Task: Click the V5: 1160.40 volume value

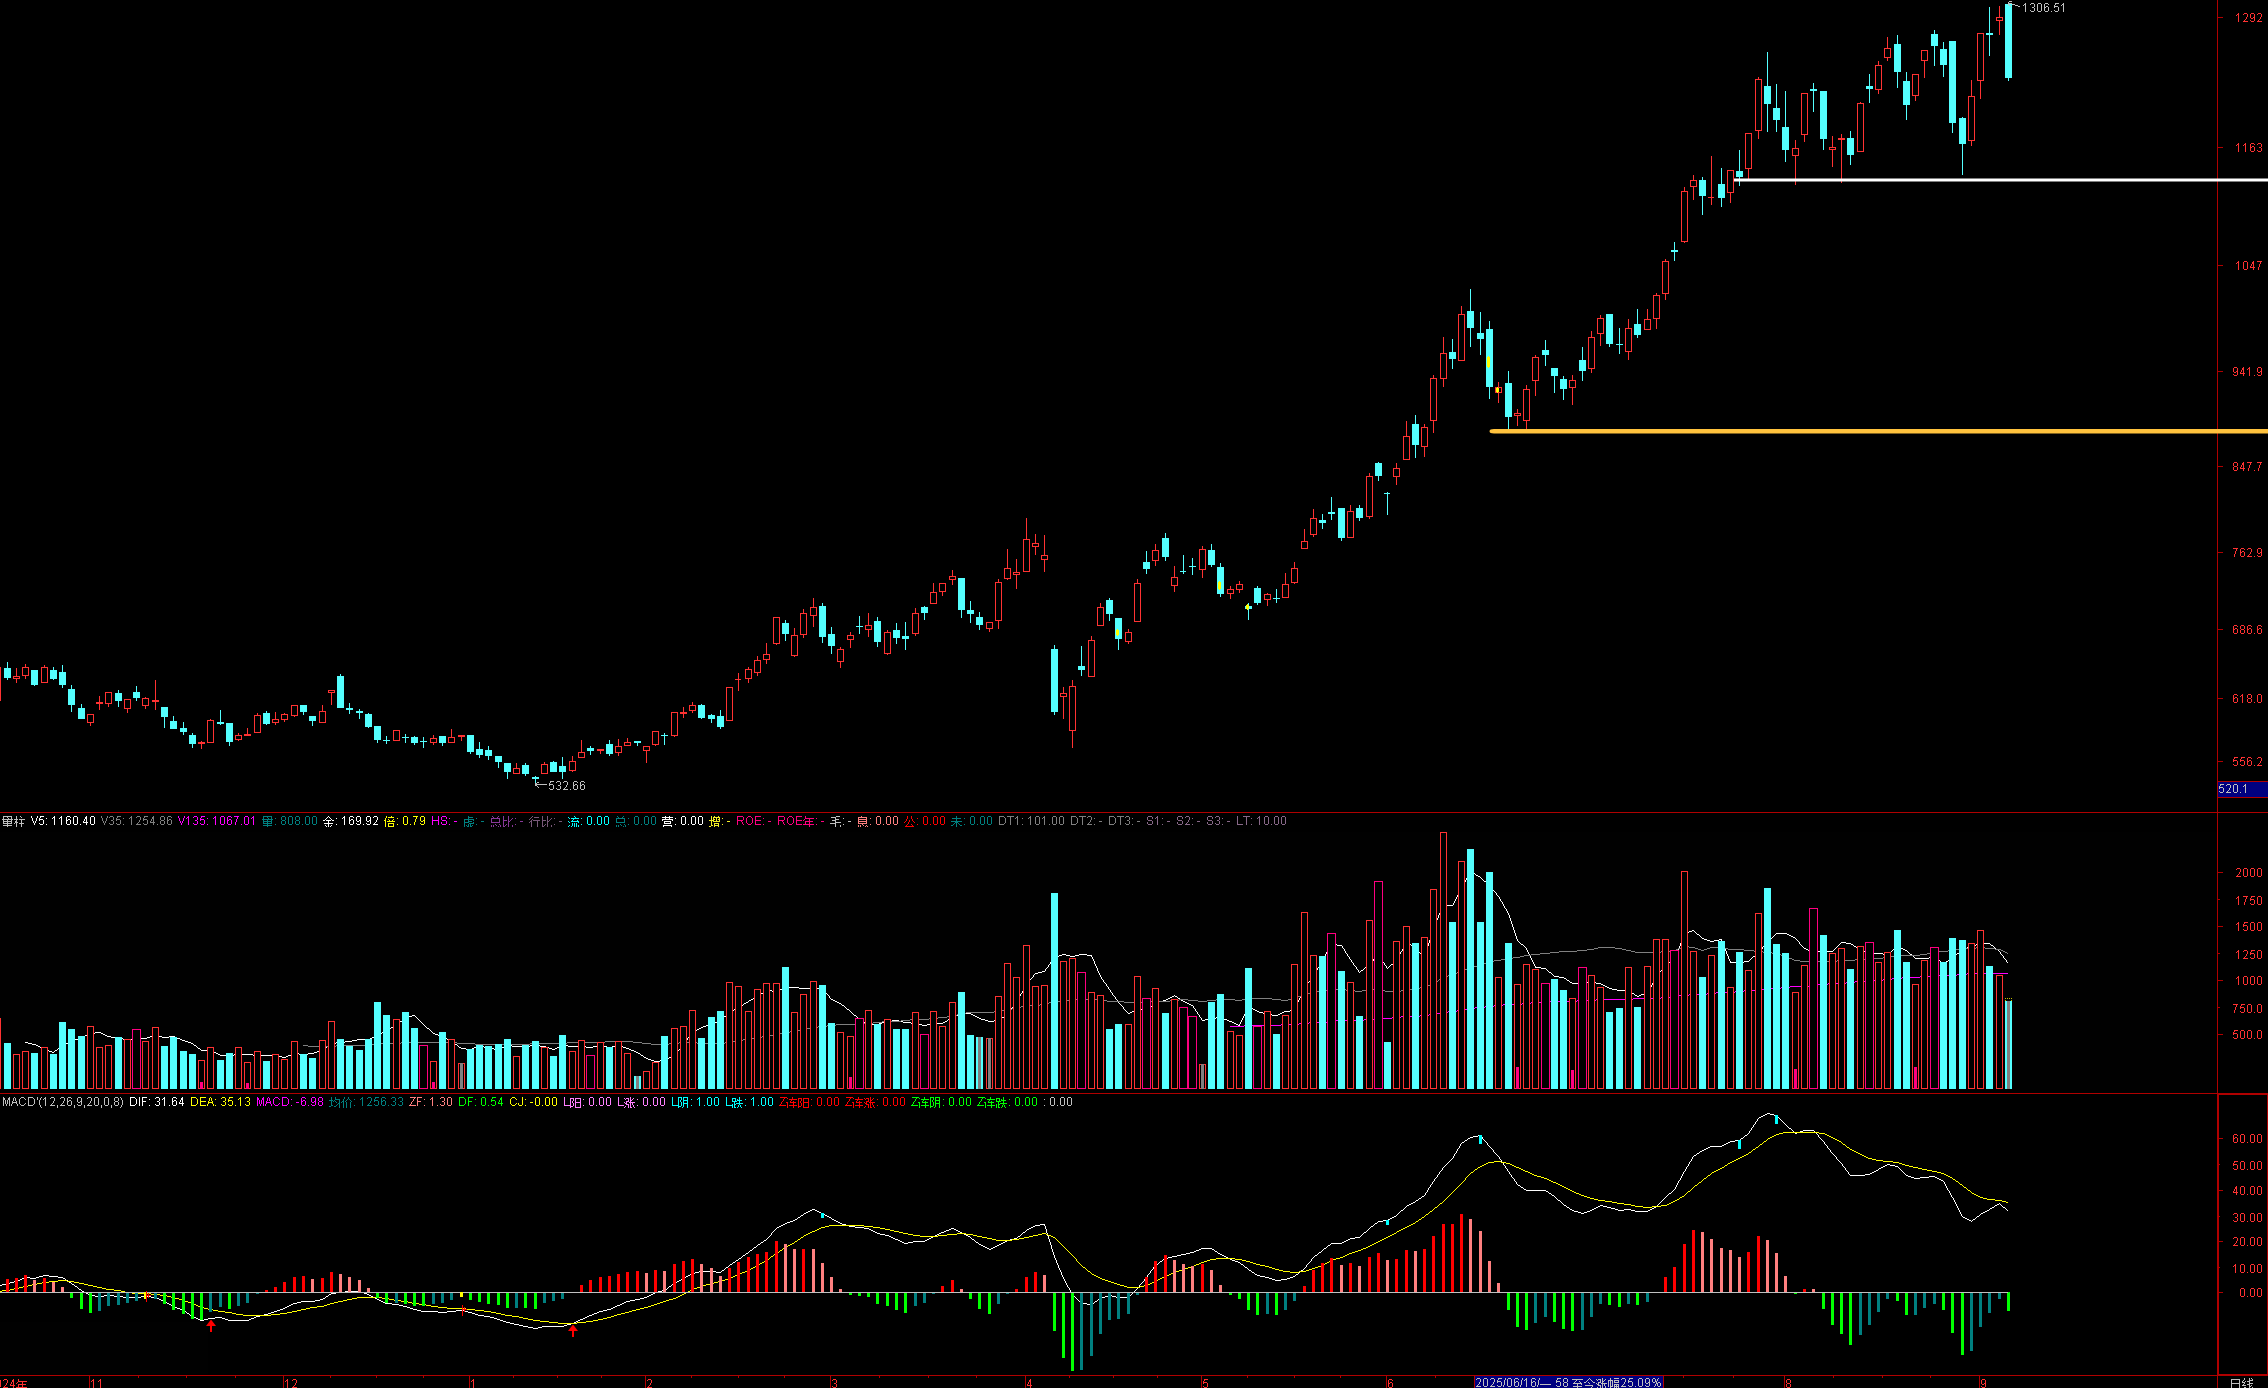Action: 63,821
